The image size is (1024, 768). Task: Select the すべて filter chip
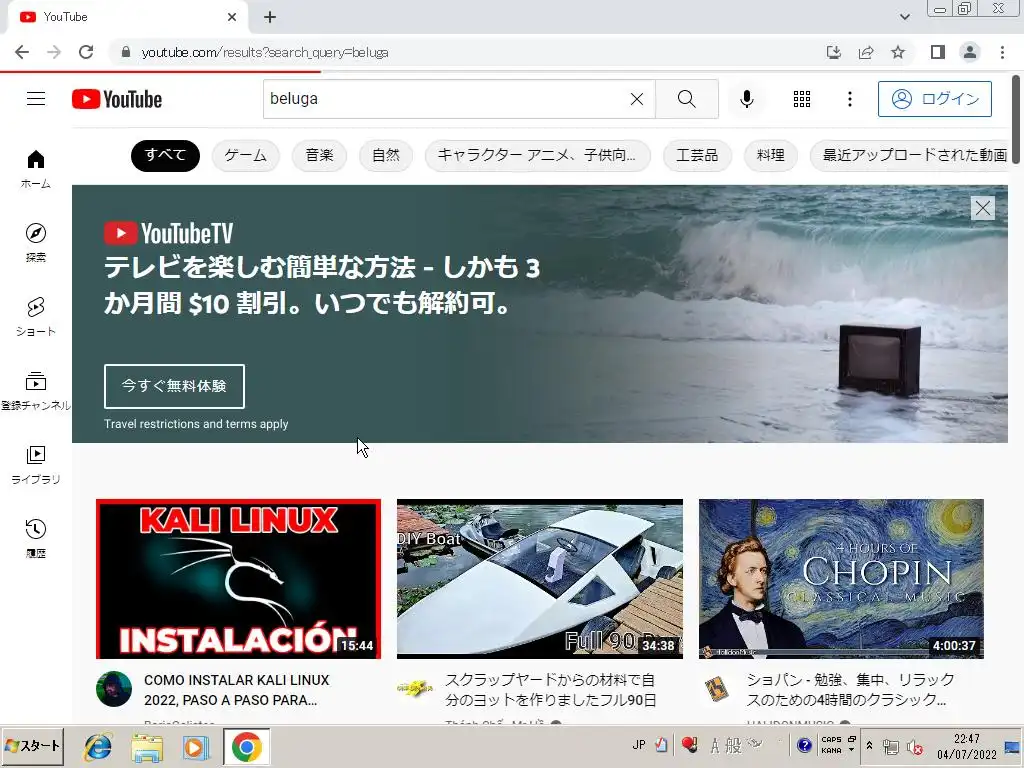coord(165,155)
